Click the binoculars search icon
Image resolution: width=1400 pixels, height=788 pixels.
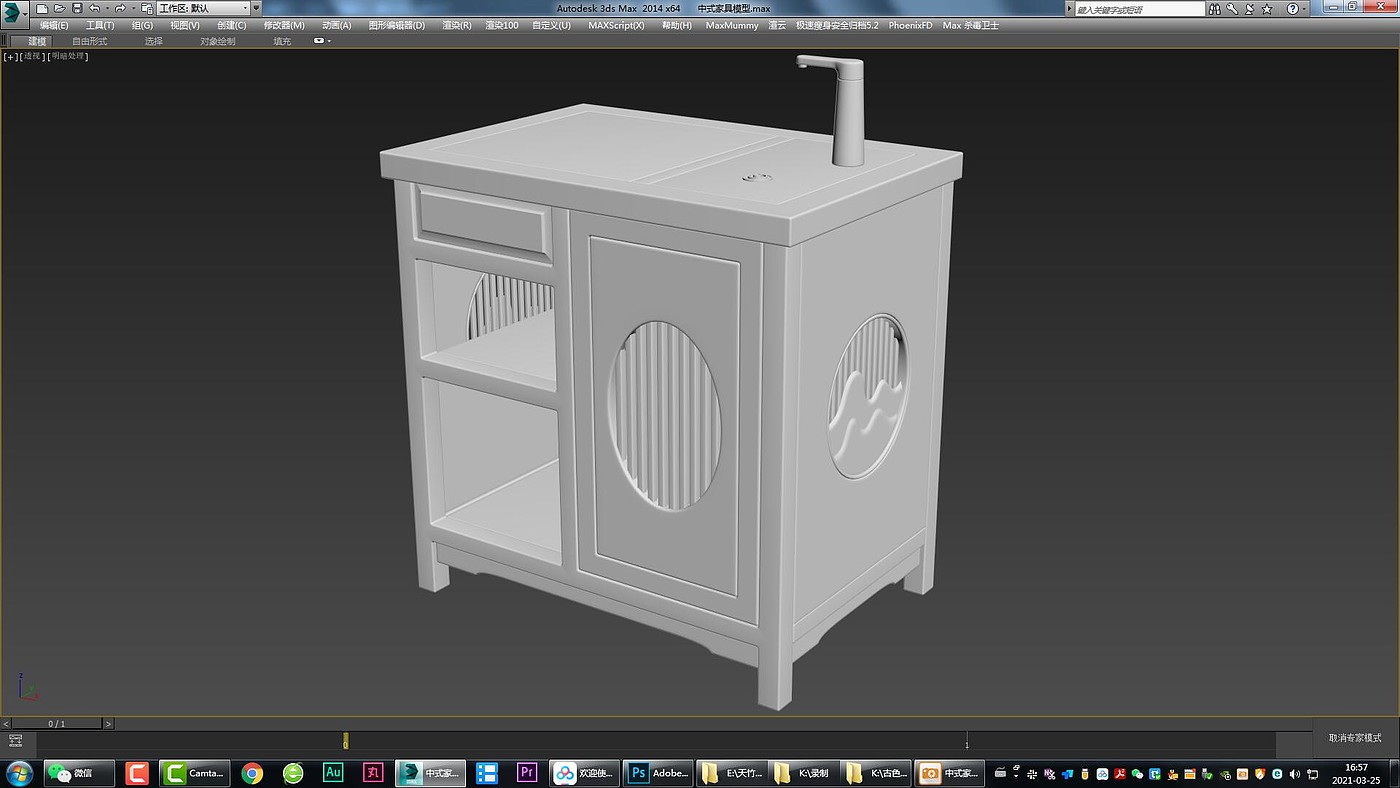(1214, 8)
